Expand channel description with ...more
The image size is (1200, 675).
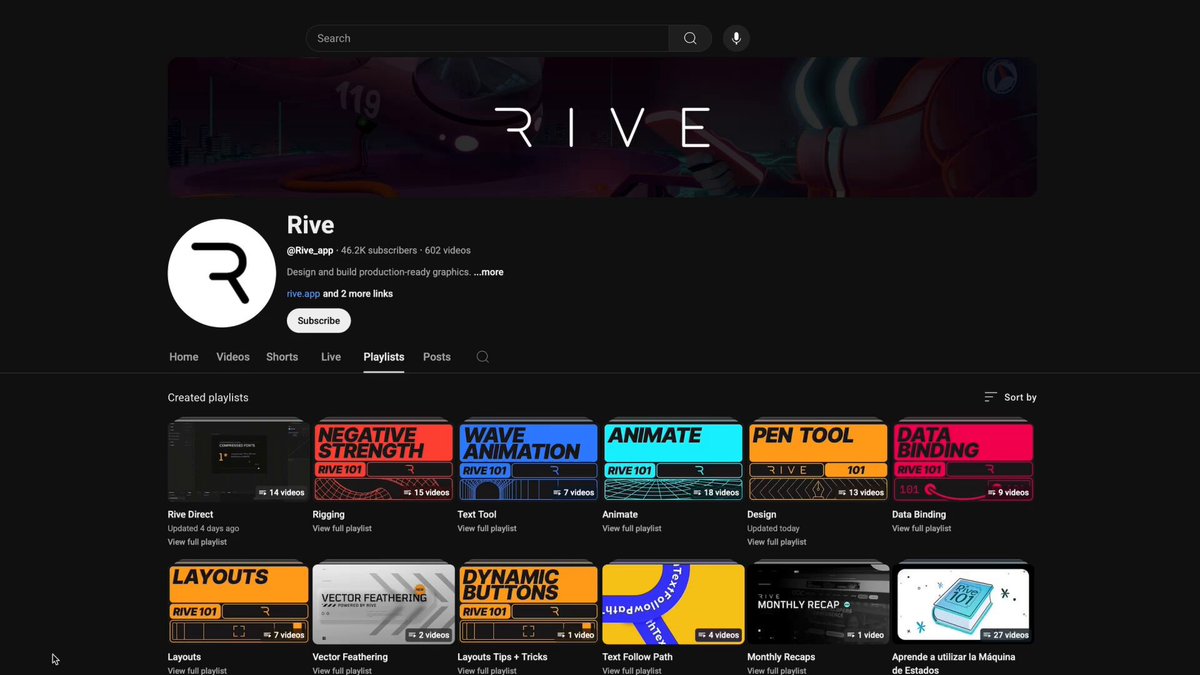coord(489,272)
